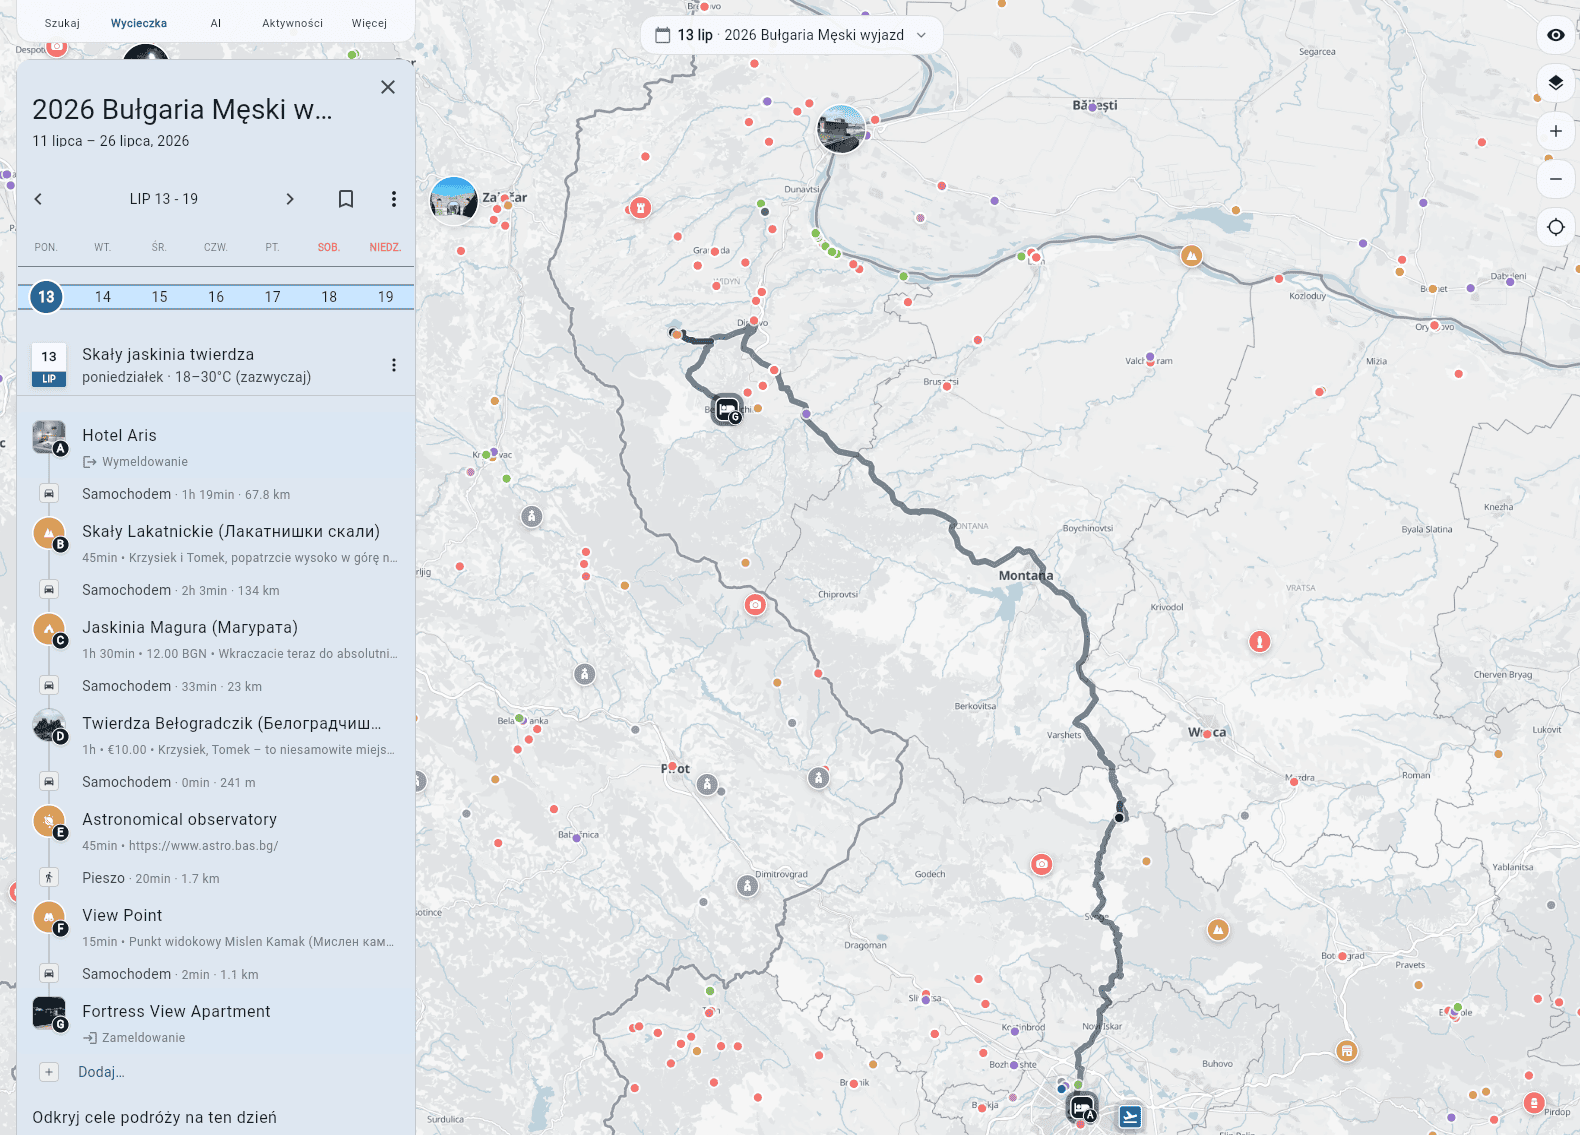This screenshot has height=1135, width=1580.
Task: Select day 15 in the calendar
Action: pyautogui.click(x=159, y=297)
